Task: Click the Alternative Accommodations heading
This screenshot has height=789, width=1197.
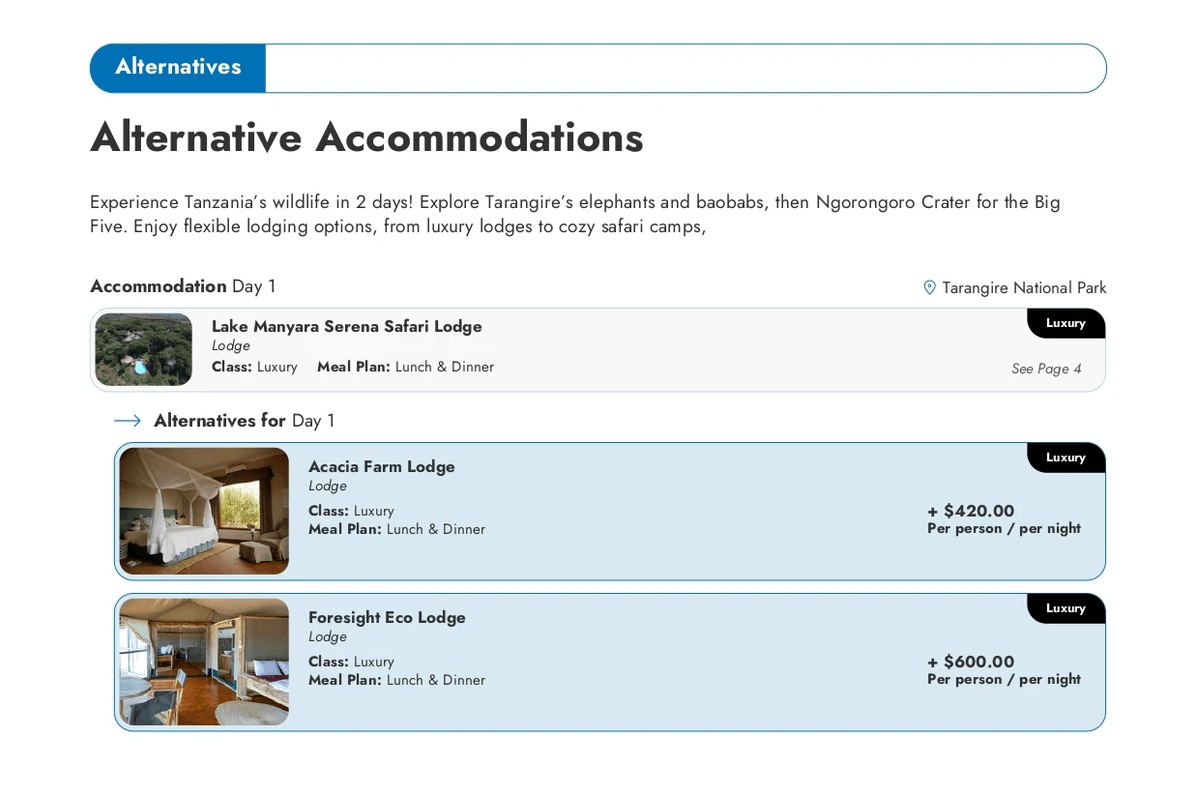Action: point(366,137)
